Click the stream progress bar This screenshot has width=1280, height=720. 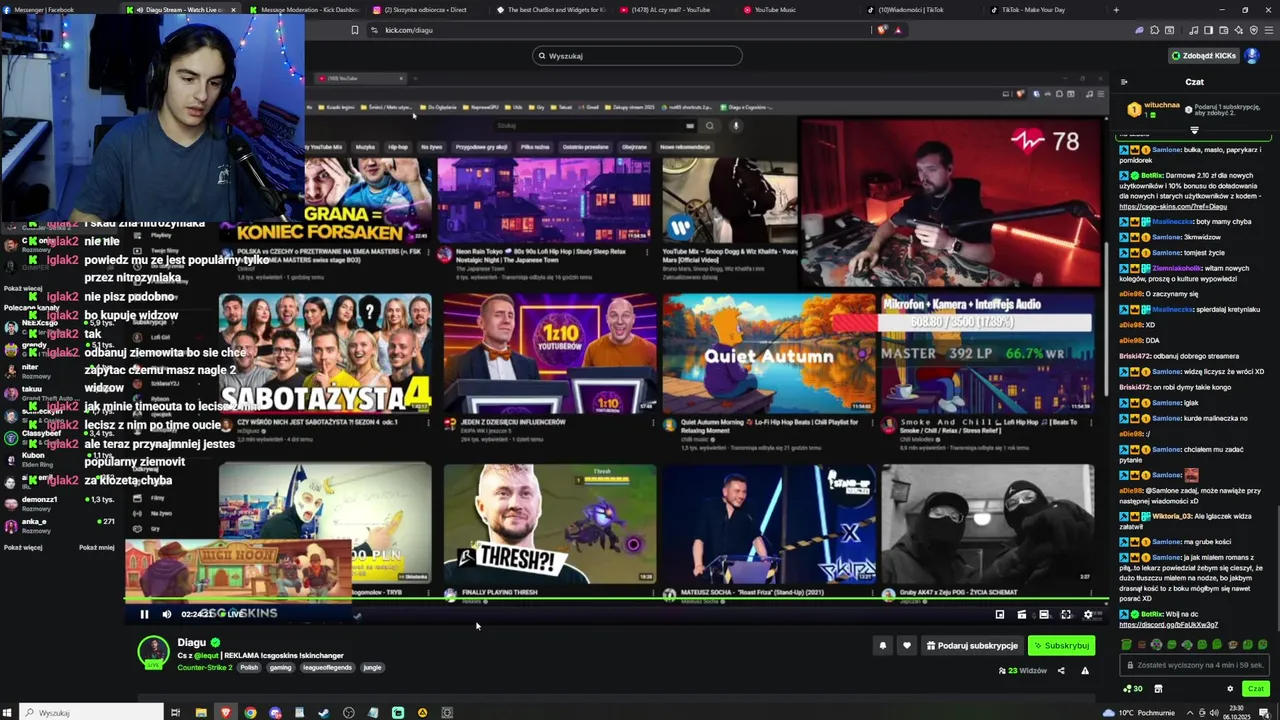(x=615, y=600)
